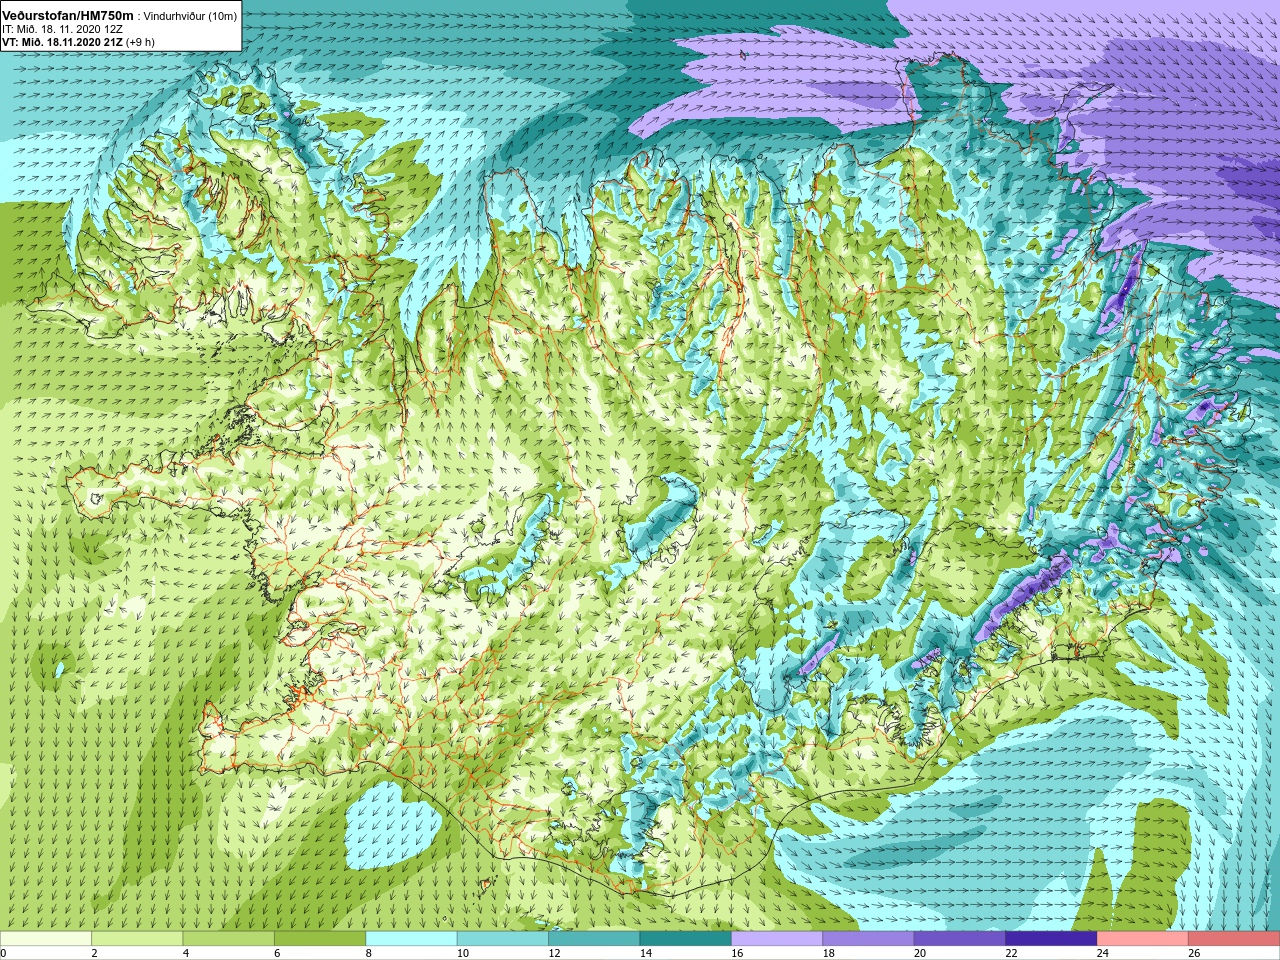Click the 'VT: Mið. 18.11.2020 21Z (+9 h)' line

coord(78,42)
